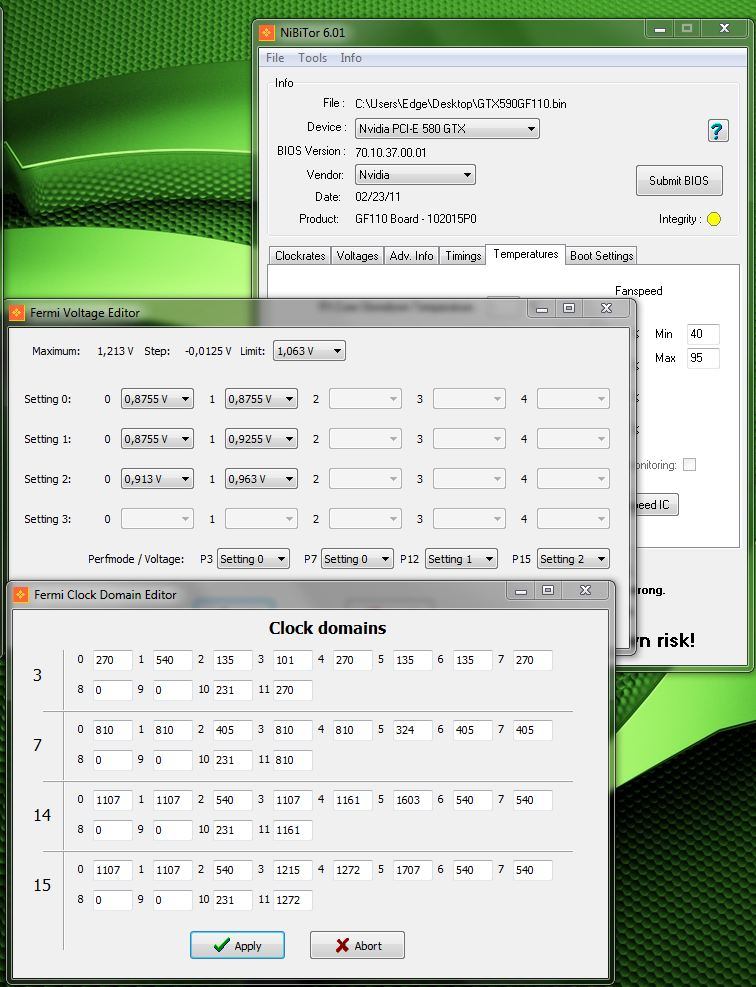Click perf level 3 domain 0 field
This screenshot has height=987, width=756.
click(113, 660)
